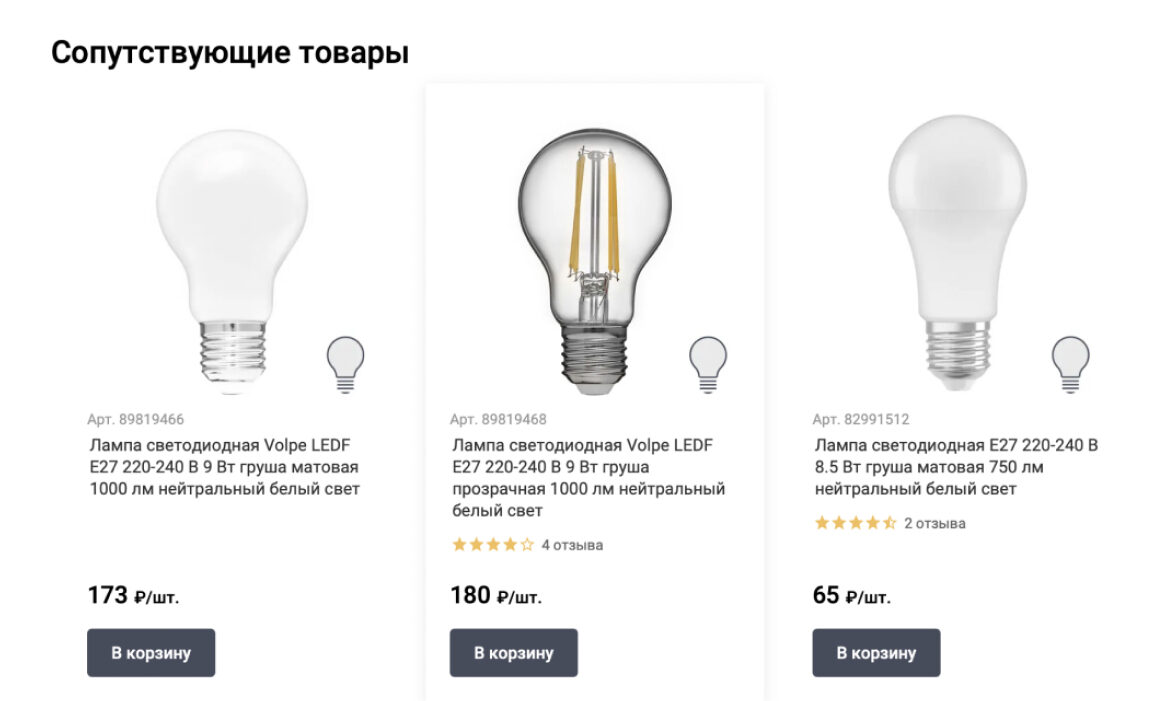Click article number 82991512
Image resolution: width=1150 pixels, height=701 pixels.
click(861, 419)
